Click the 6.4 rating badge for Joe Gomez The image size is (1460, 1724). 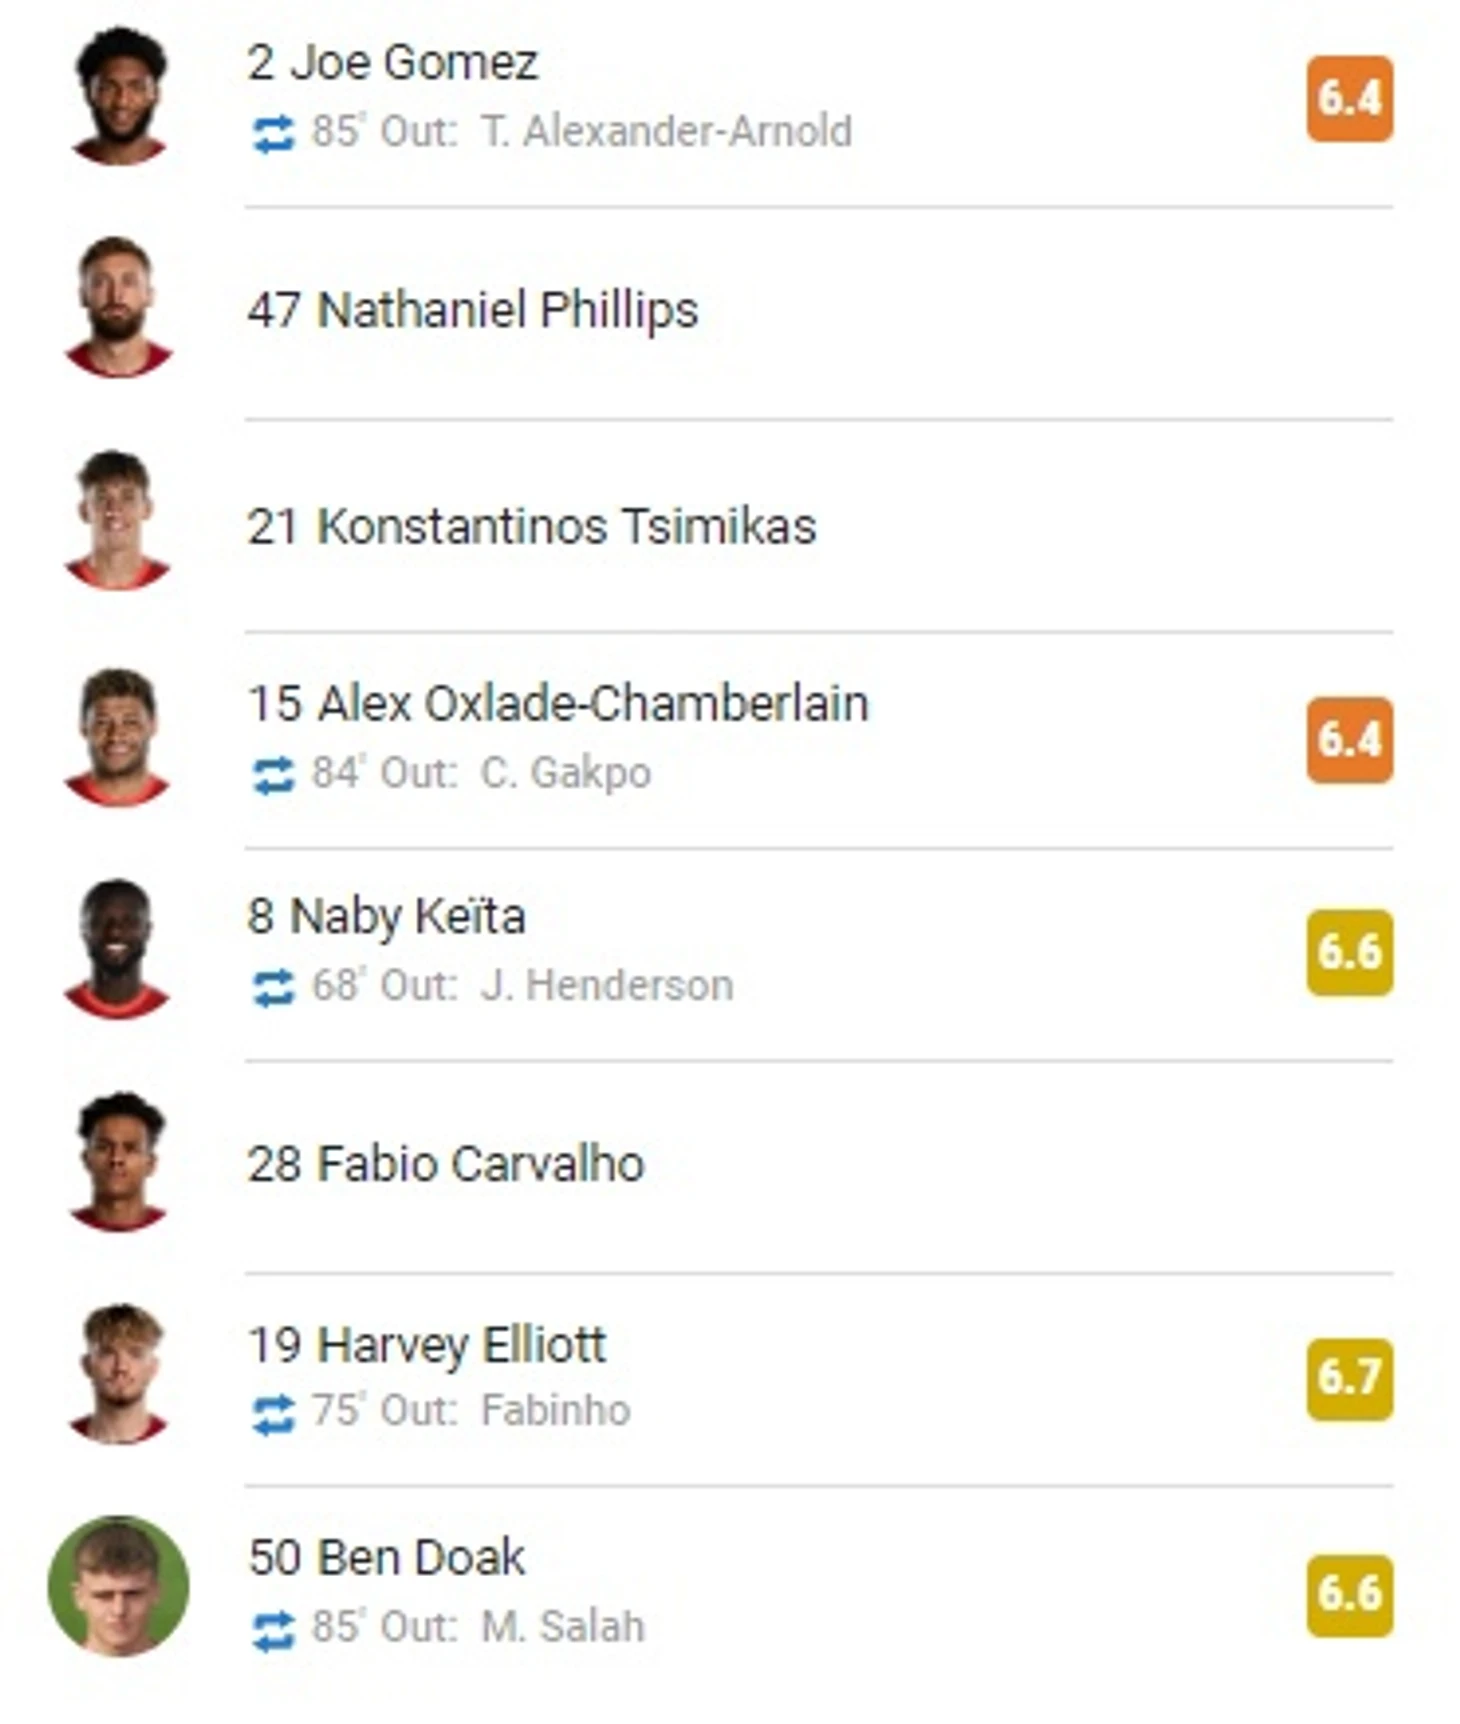(1350, 98)
